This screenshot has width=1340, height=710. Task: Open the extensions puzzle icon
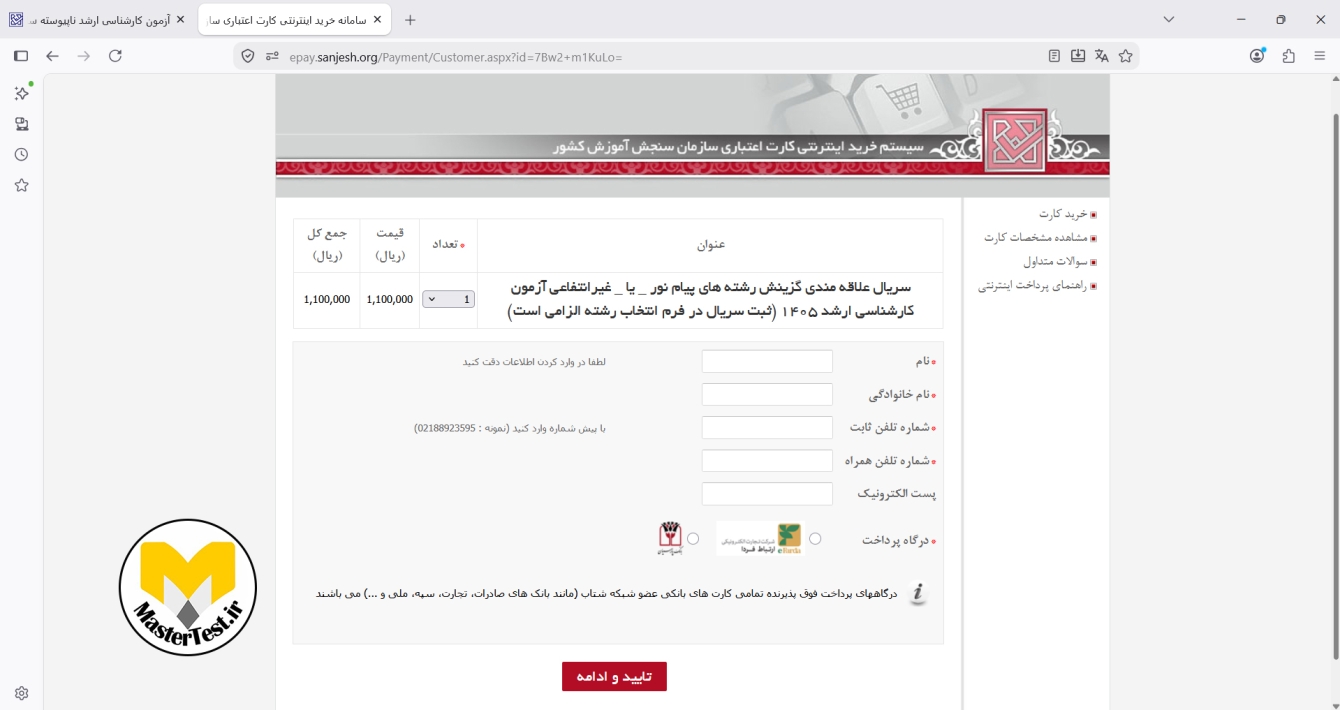click(x=1289, y=56)
